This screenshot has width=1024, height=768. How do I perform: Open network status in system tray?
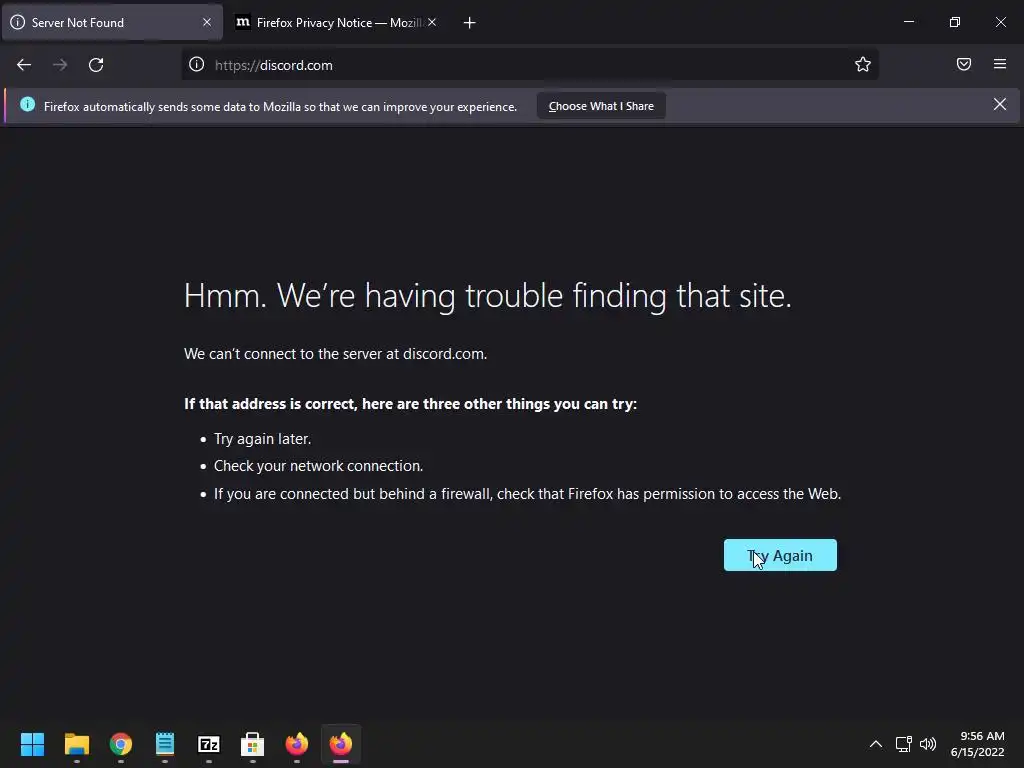coord(903,744)
